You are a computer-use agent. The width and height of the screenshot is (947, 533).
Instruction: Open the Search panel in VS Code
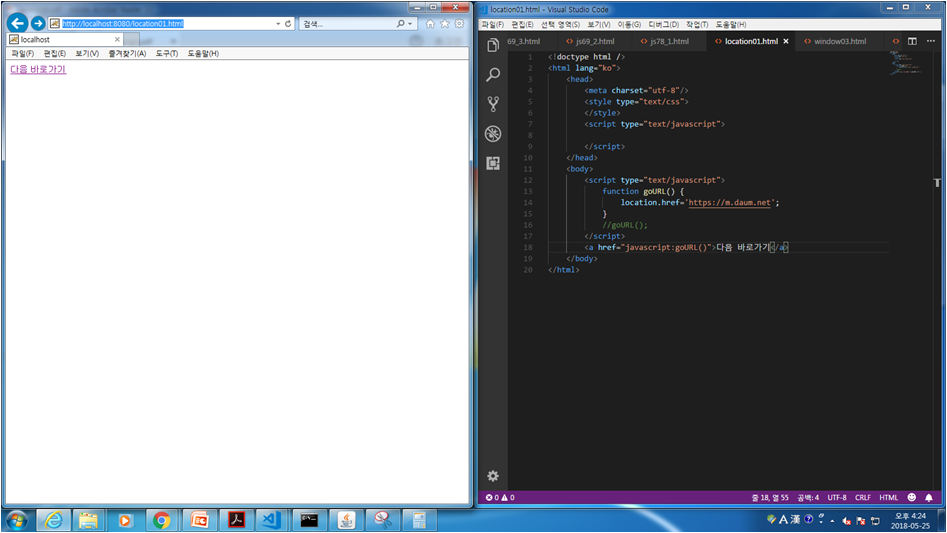pos(493,74)
